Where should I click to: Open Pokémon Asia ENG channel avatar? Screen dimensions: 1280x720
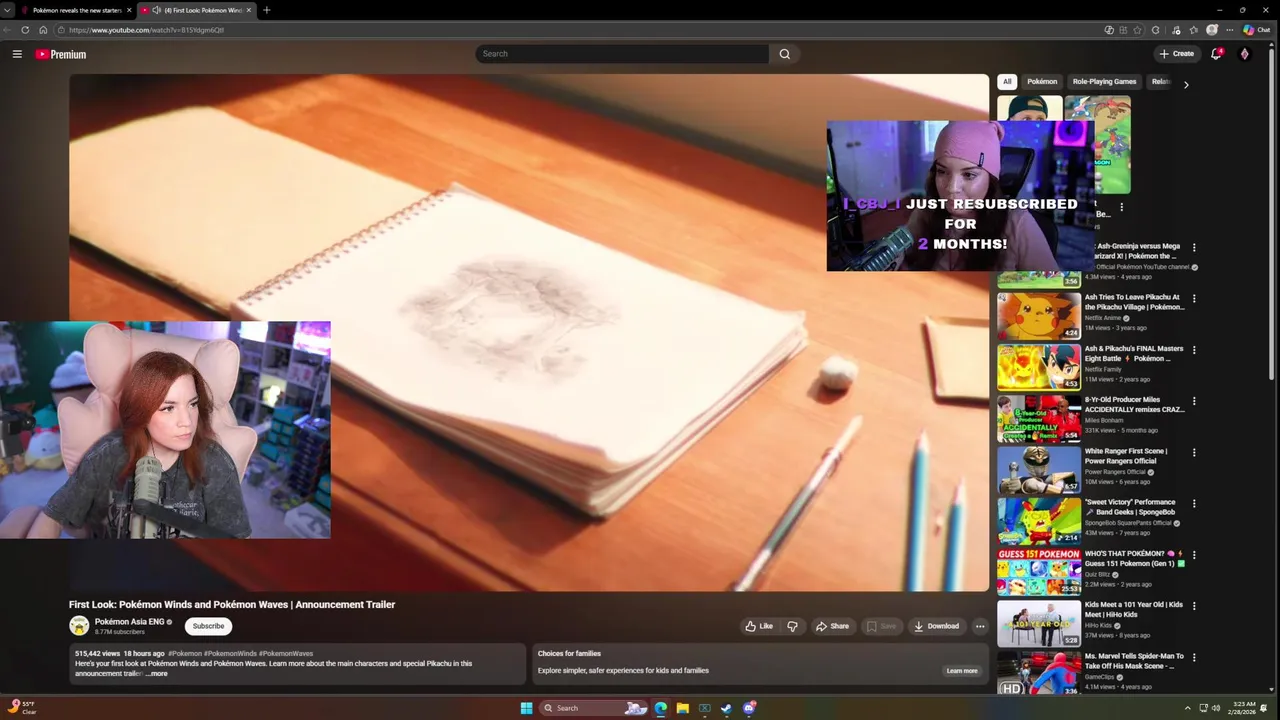point(79,626)
